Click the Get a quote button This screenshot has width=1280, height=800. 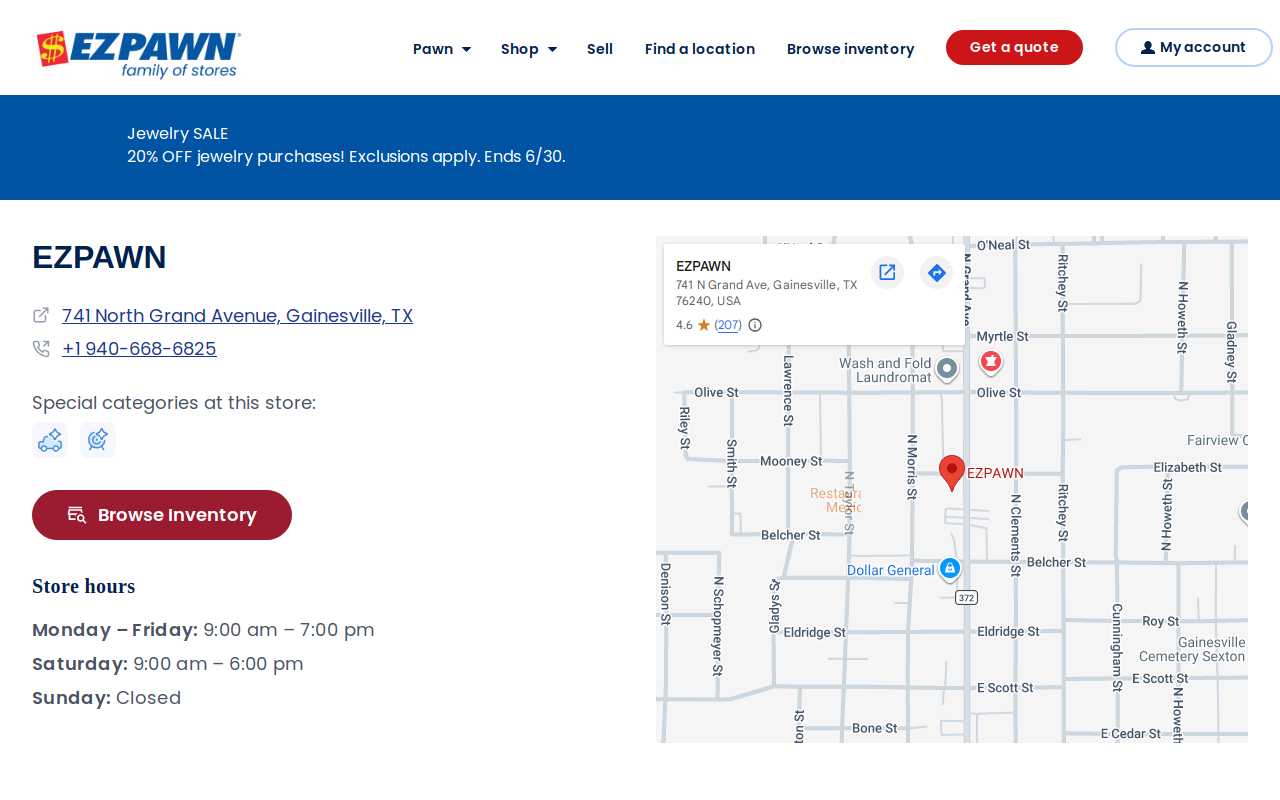pyautogui.click(x=1014, y=47)
